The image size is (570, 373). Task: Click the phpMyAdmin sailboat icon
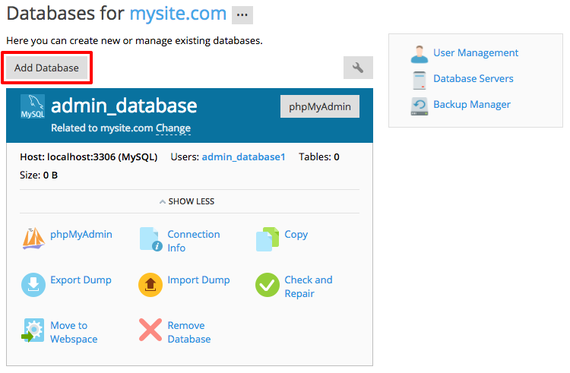pyautogui.click(x=33, y=238)
